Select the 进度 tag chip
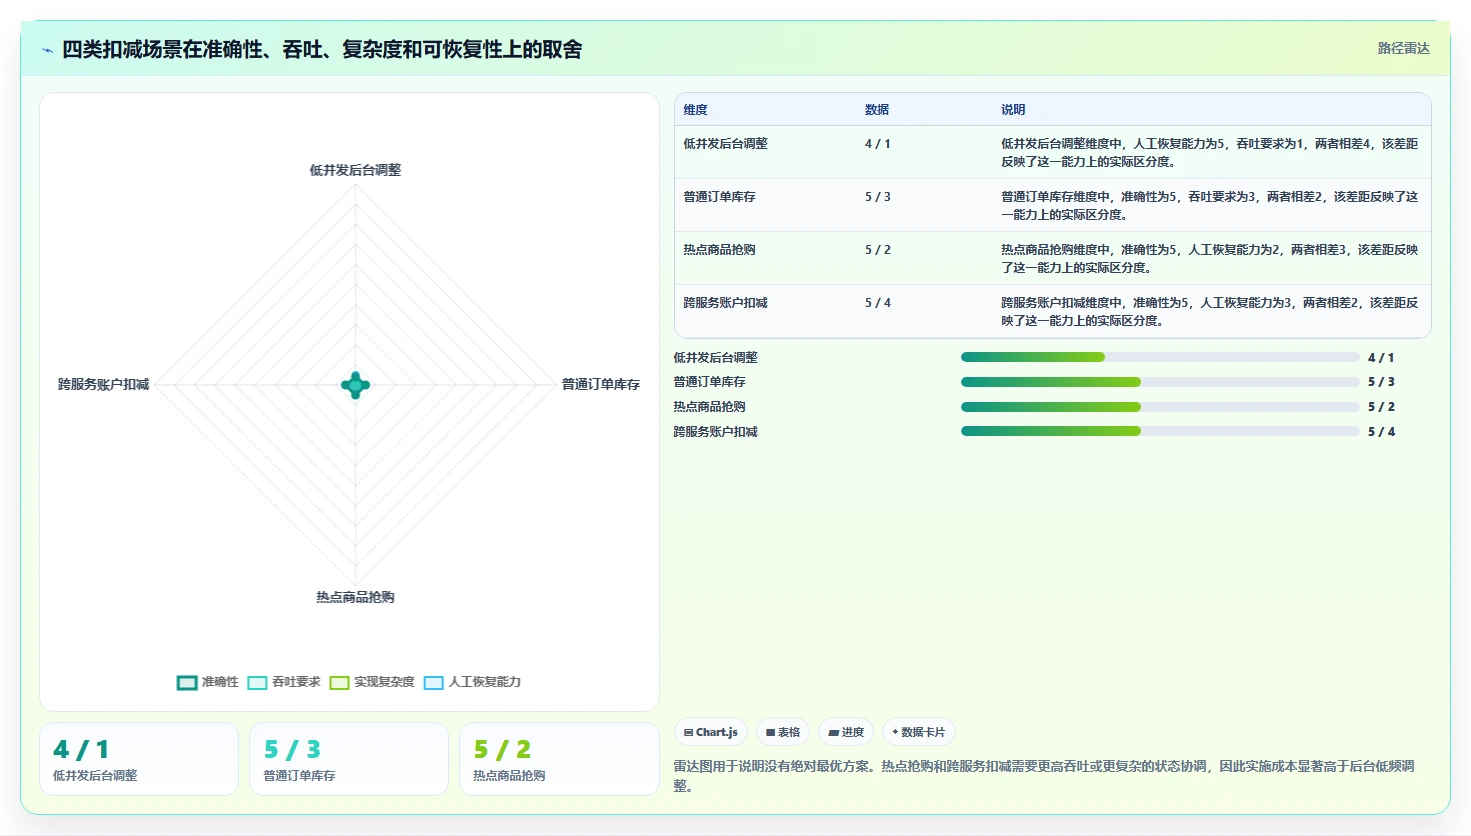The width and height of the screenshot is (1471, 836). 846,732
